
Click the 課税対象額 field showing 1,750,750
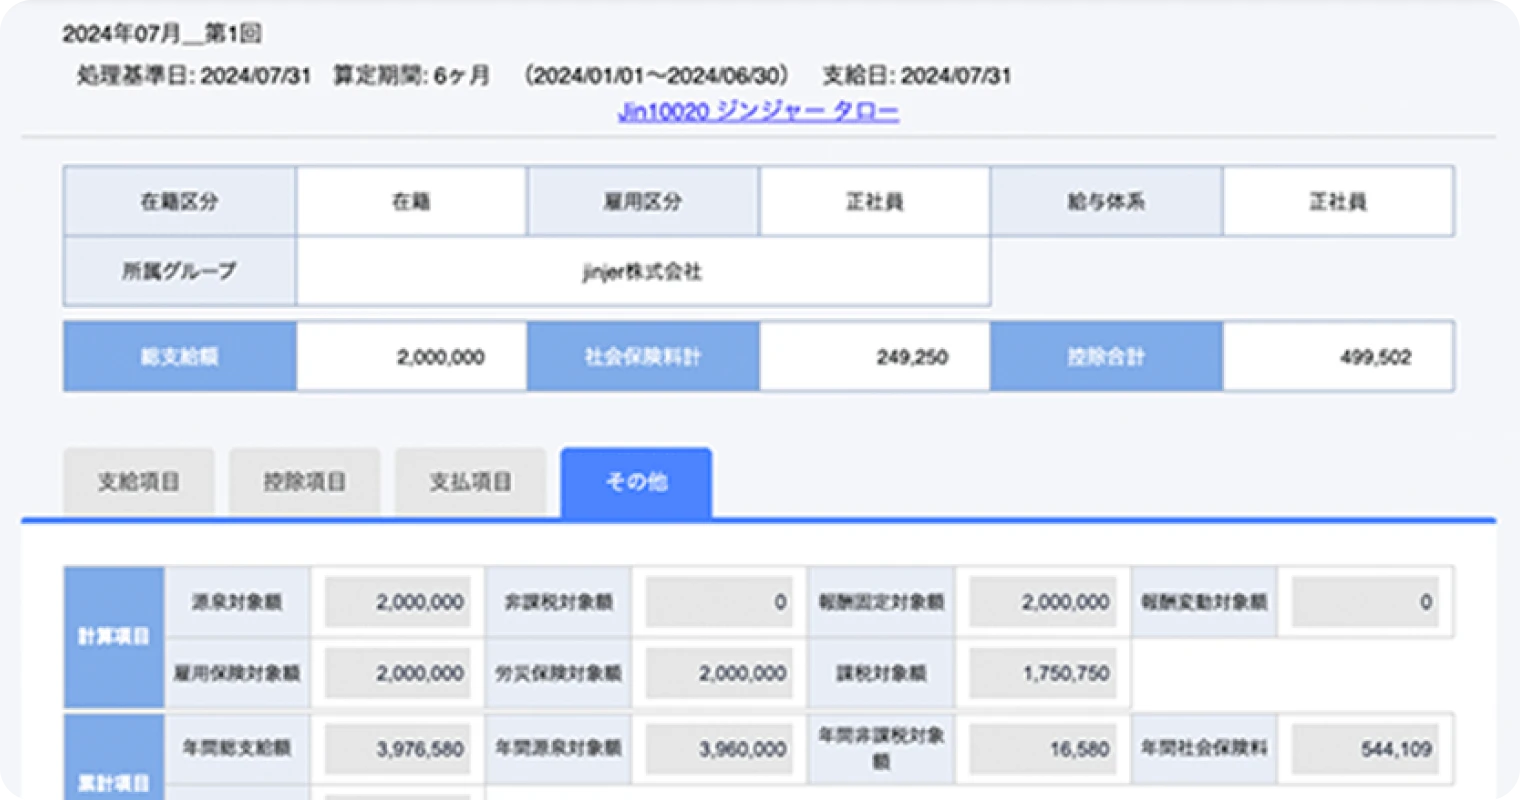pyautogui.click(x=1042, y=674)
